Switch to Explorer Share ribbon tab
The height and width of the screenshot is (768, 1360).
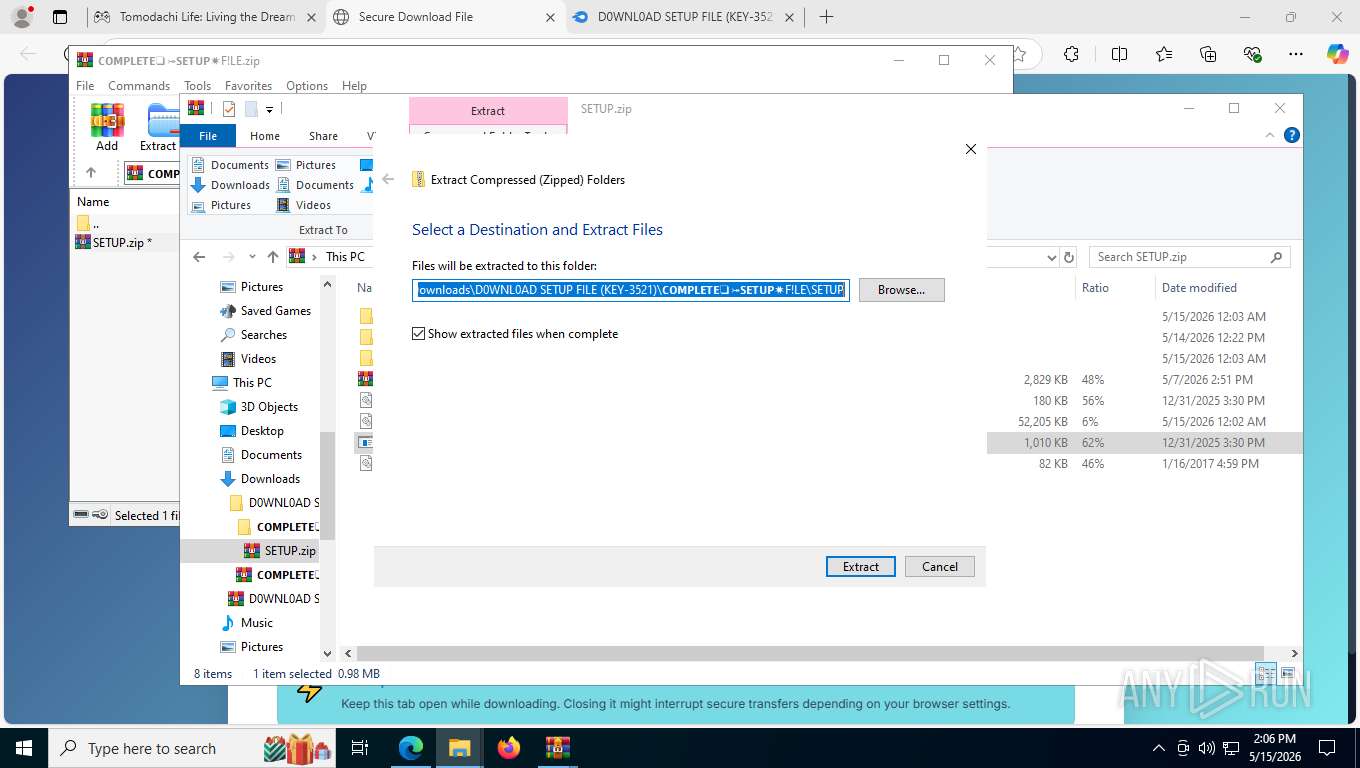pyautogui.click(x=323, y=136)
